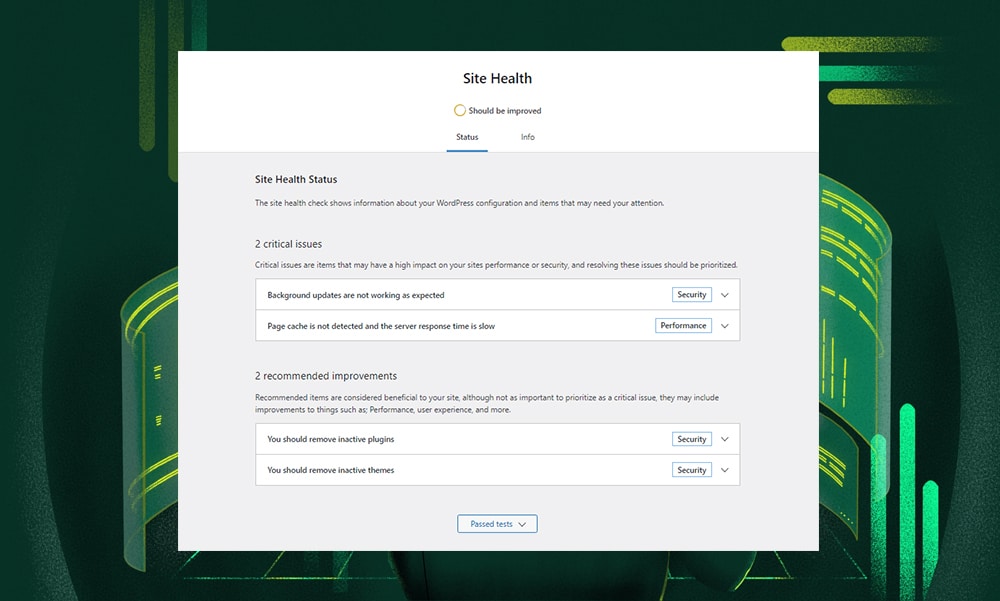Open the "Passed tests" dropdown
1000x601 pixels.
pos(497,523)
